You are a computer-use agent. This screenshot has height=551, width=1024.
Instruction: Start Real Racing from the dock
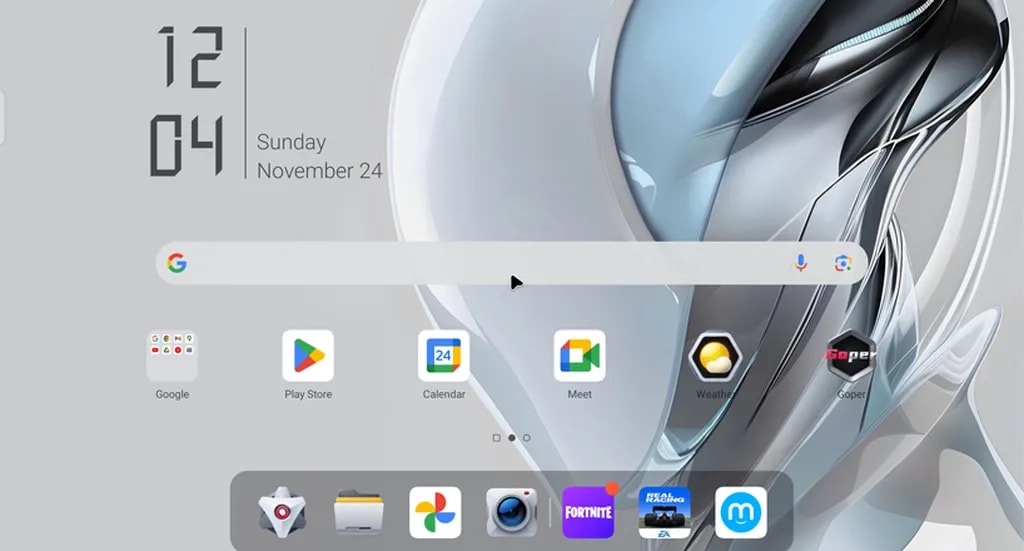(x=665, y=513)
